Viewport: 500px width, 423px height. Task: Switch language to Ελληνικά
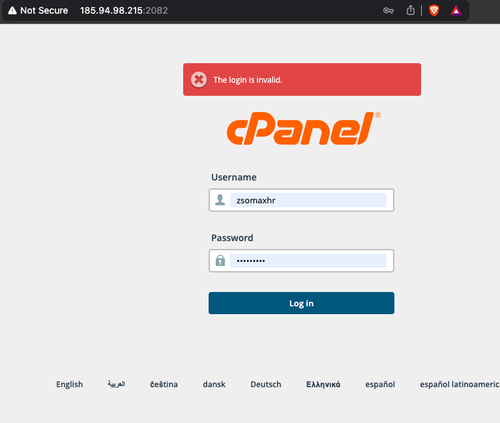[x=323, y=384]
